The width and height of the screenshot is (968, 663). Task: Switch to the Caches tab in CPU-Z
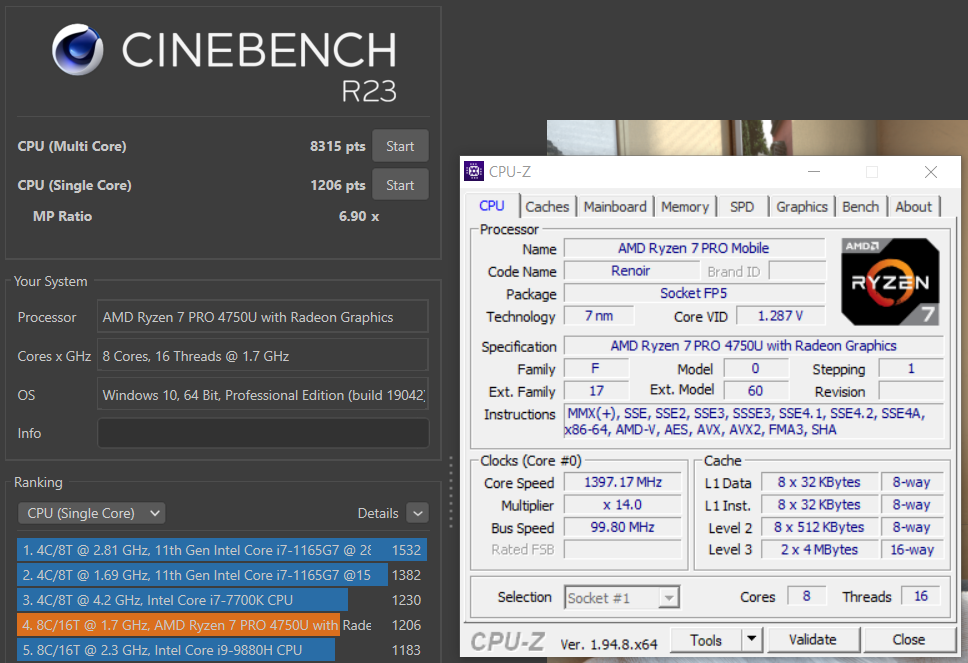[x=547, y=207]
